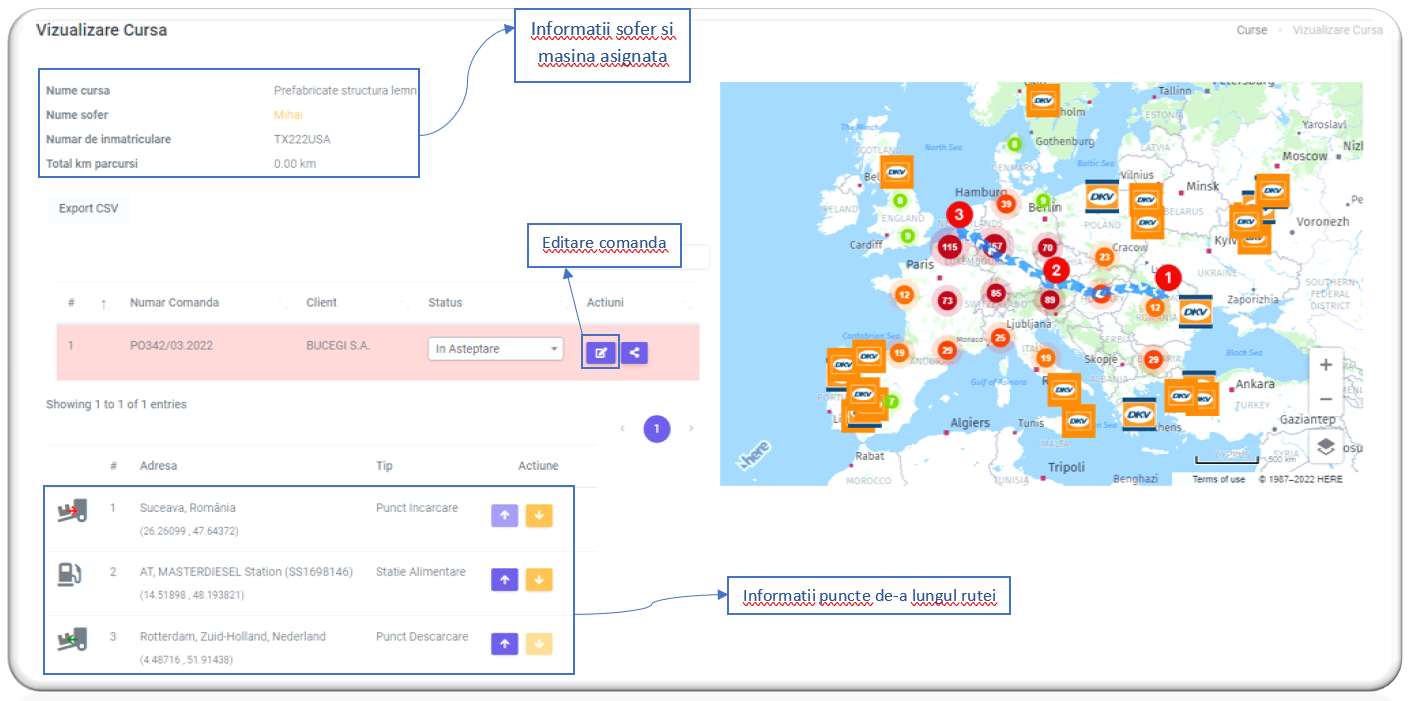Click client name BUCEGI S.A.
This screenshot has width=1410, height=701.
click(x=338, y=346)
